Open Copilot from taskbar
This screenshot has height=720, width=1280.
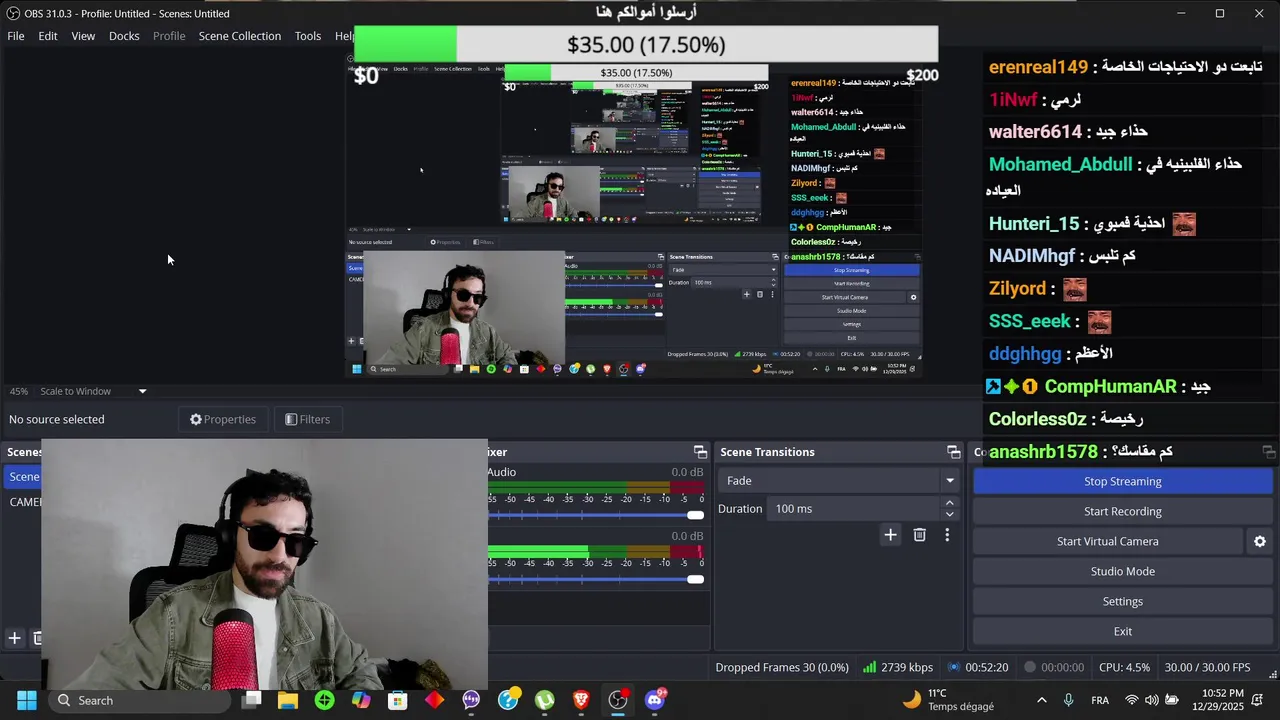coord(361,700)
